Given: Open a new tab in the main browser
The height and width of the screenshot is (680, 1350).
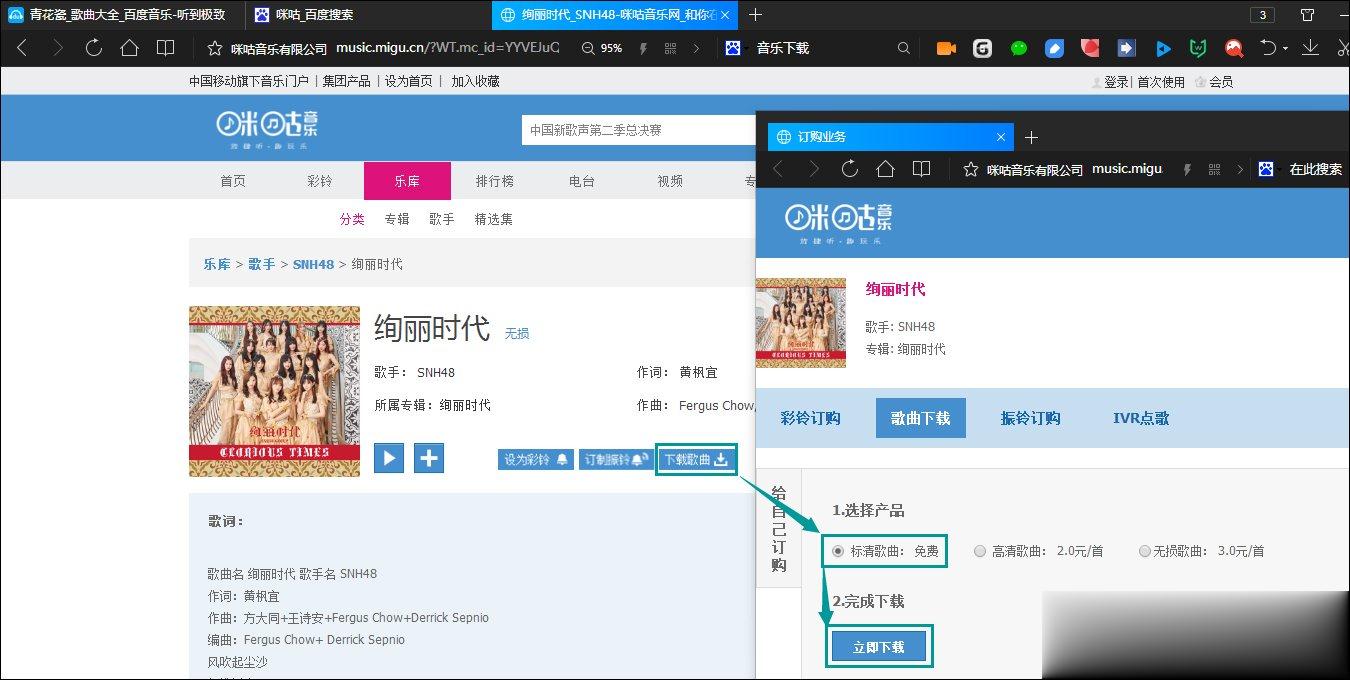Looking at the screenshot, I should tap(755, 14).
